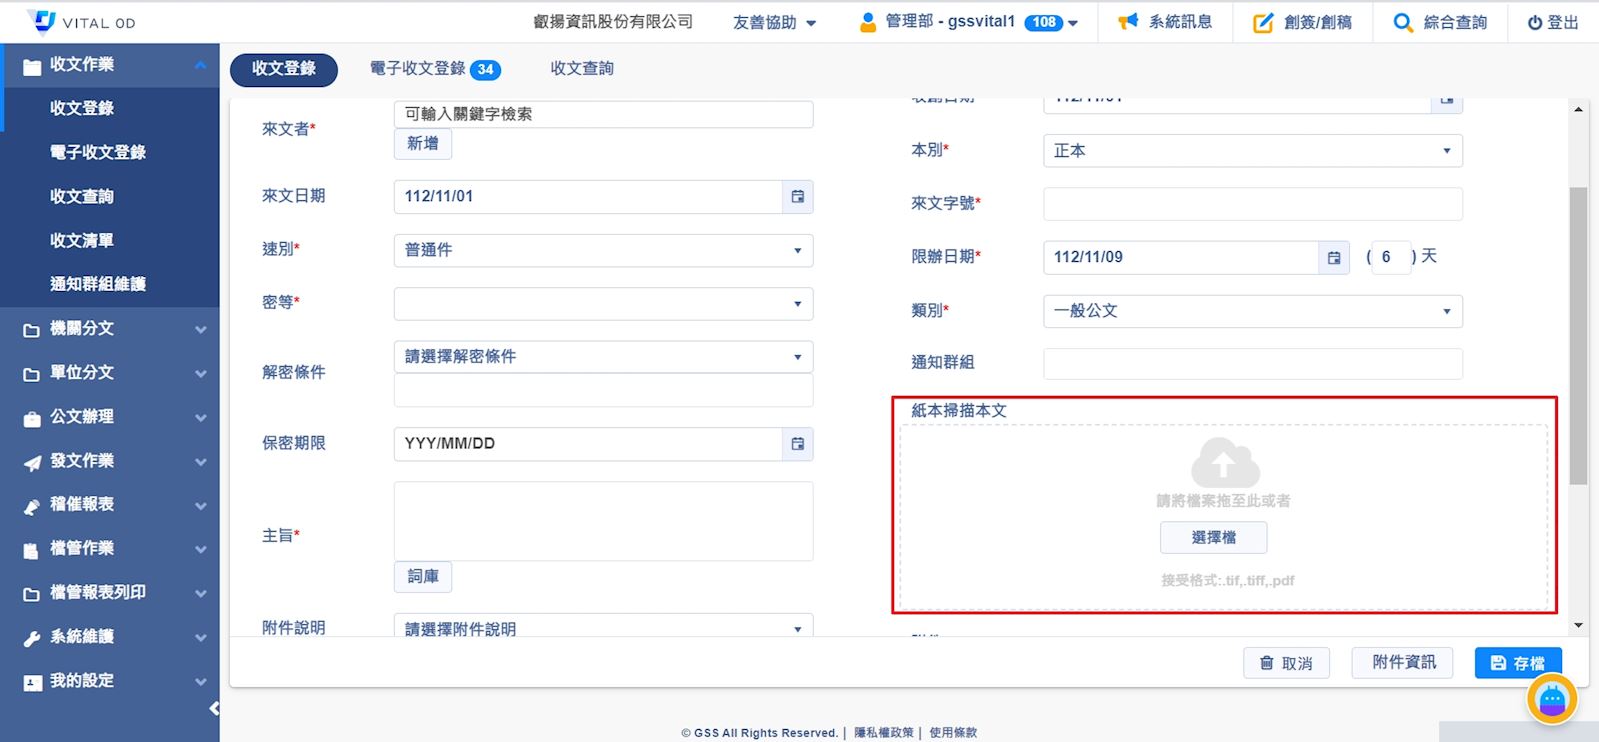Screen dimensions: 1599x742
Task: Open calendar picker for 保密期限
Action: click(x=797, y=444)
